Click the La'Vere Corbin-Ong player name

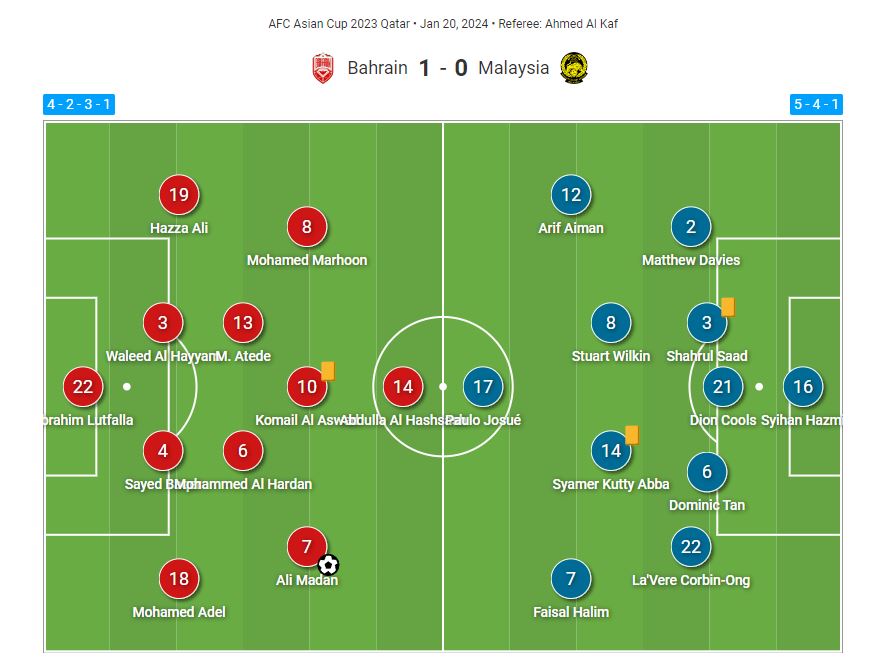691,580
